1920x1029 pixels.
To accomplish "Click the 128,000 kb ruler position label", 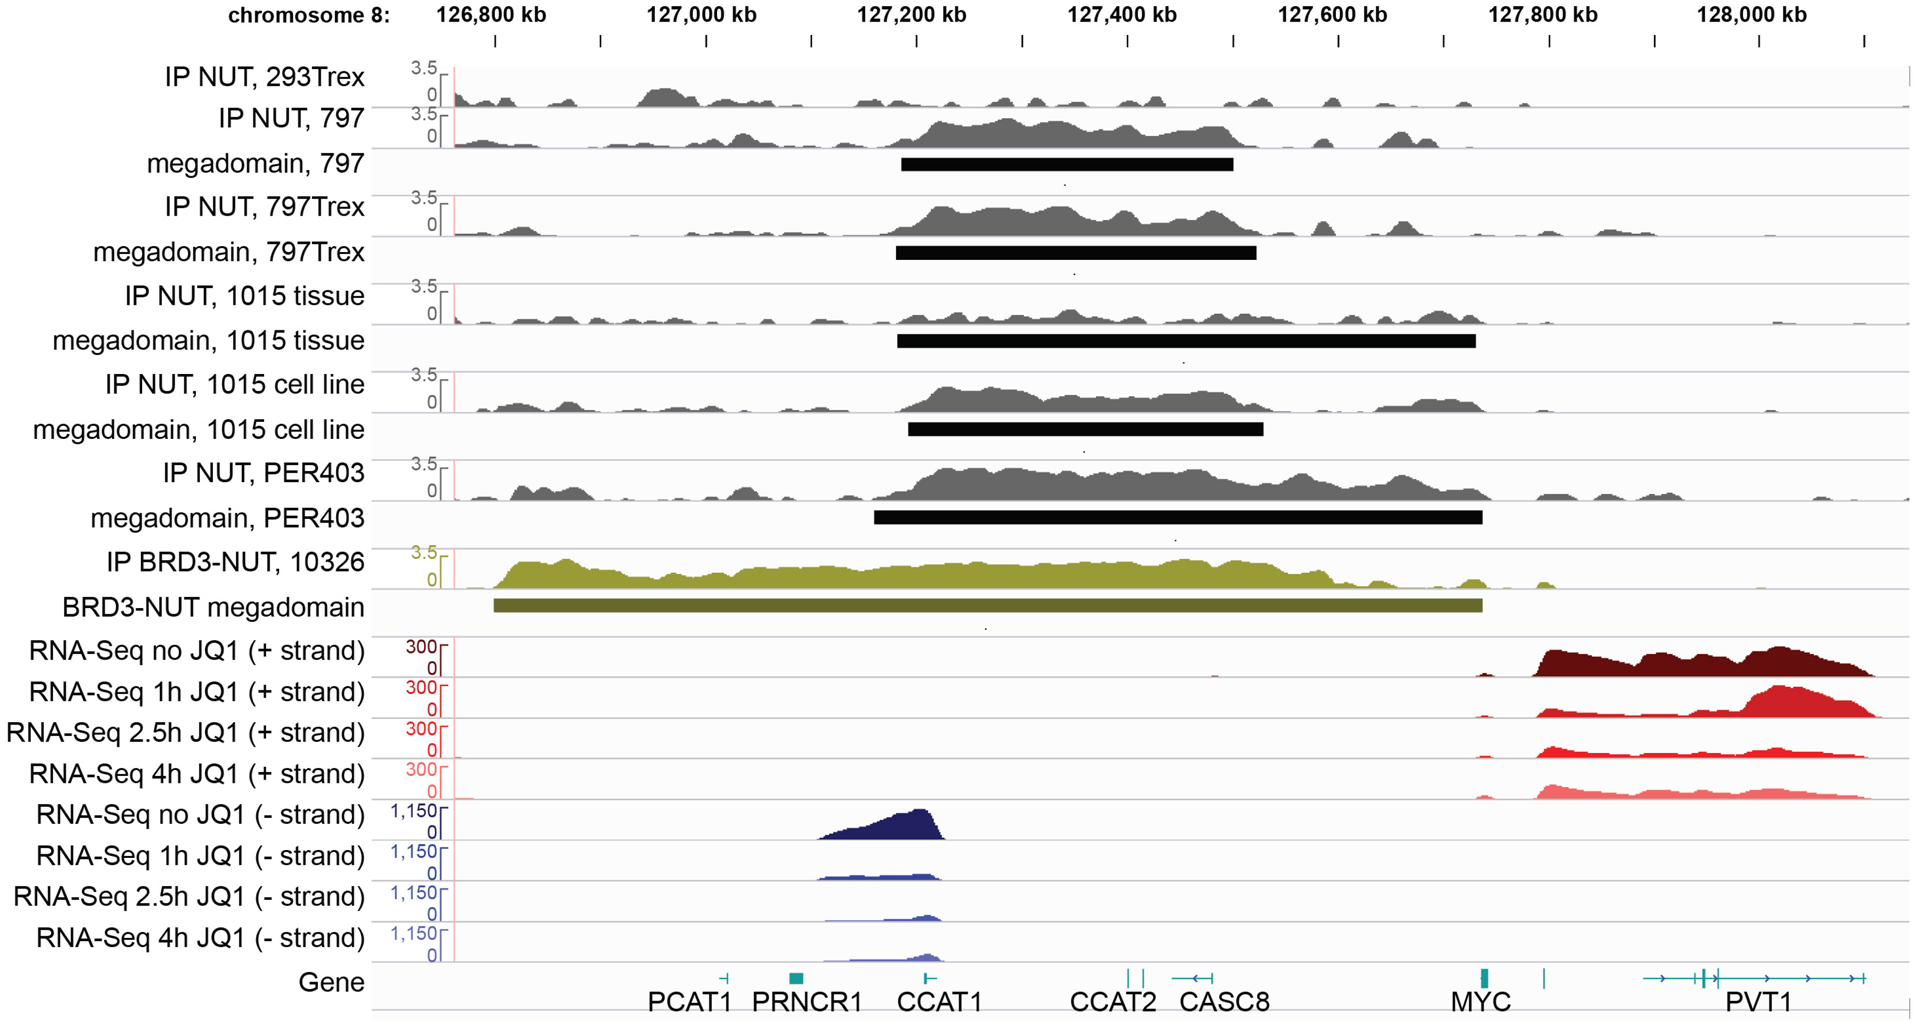I will [x=1752, y=15].
